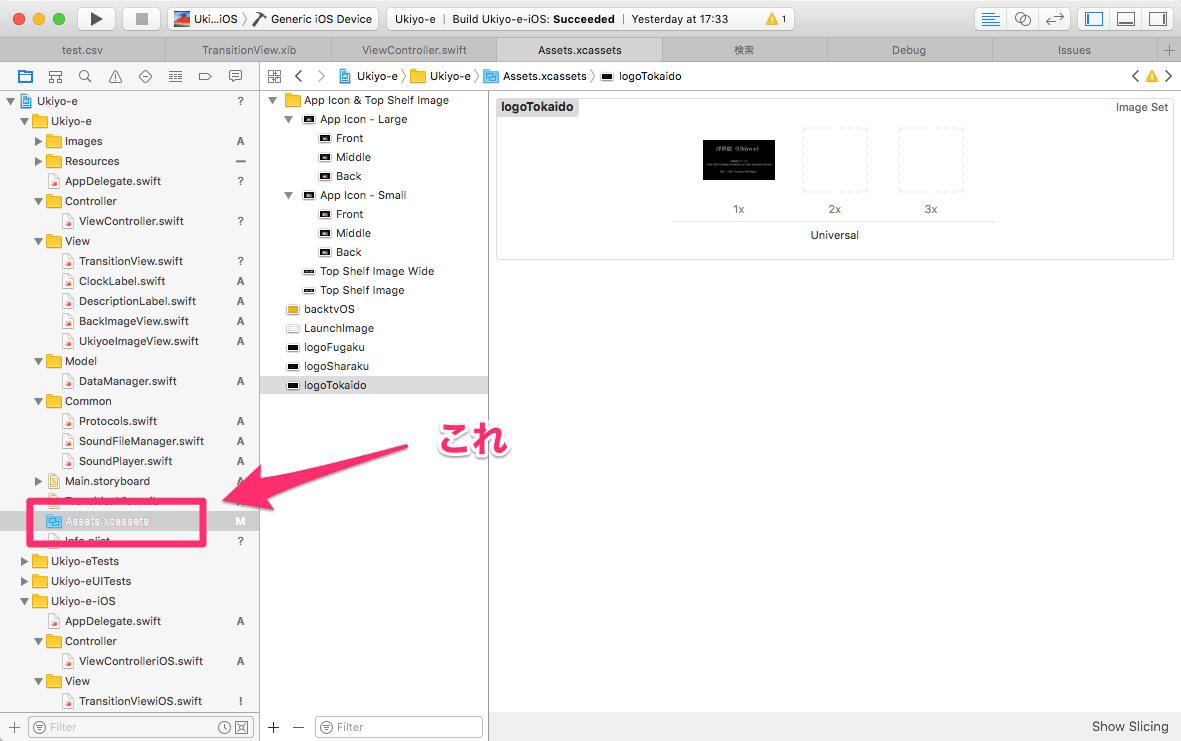The height and width of the screenshot is (741, 1181).
Task: Open the Version editor arrows icon
Action: click(1053, 17)
